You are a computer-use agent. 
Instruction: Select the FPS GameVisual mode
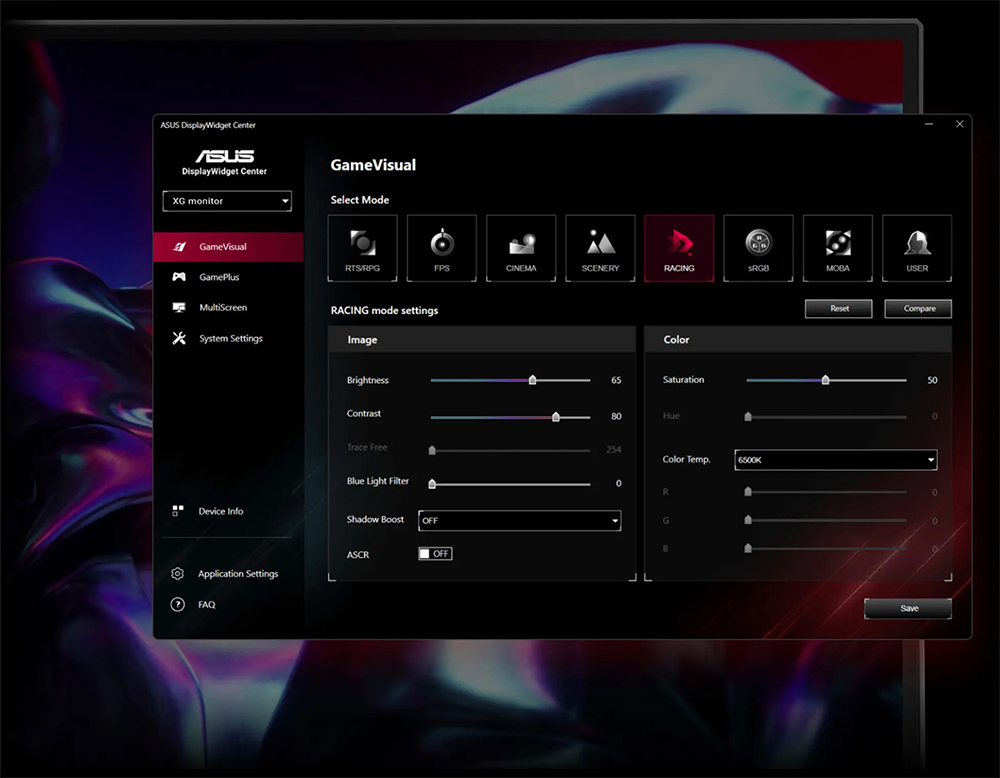[441, 247]
